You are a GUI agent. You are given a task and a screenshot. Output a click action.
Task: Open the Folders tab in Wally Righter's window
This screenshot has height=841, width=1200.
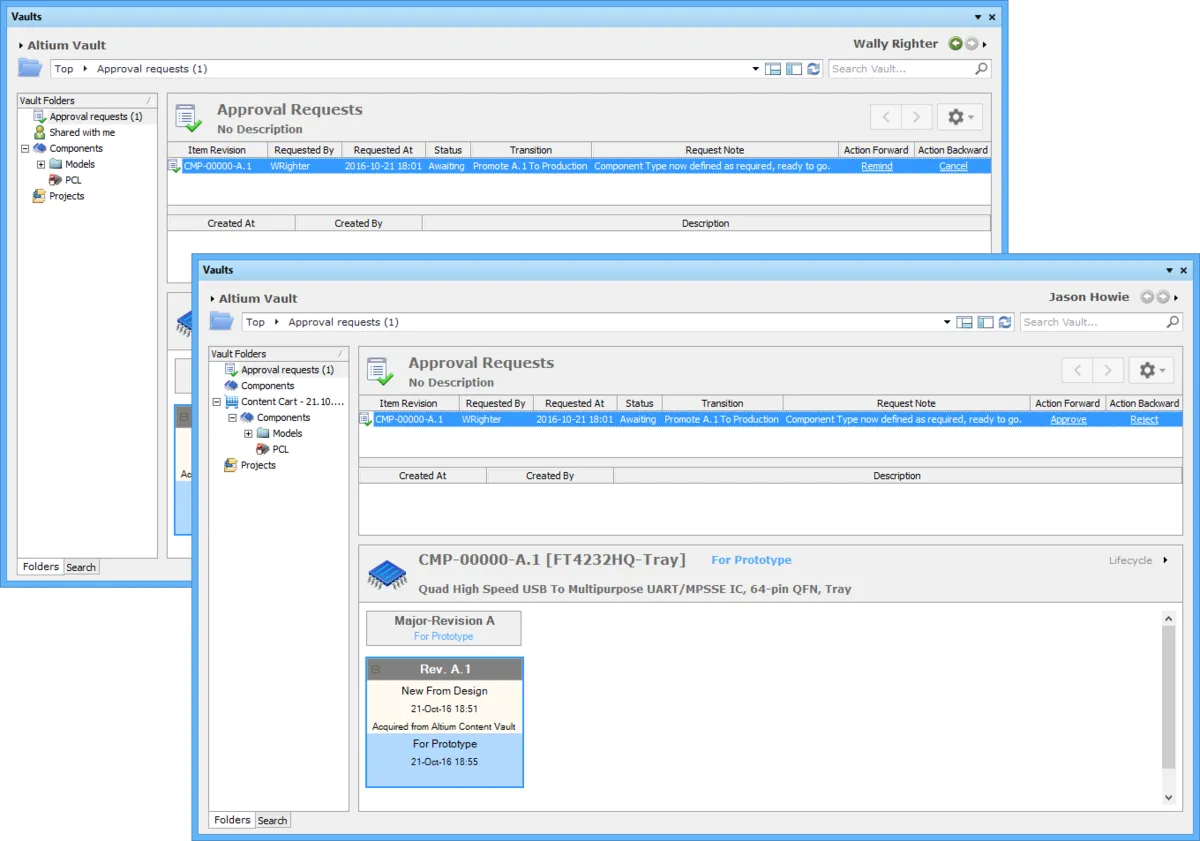(41, 567)
